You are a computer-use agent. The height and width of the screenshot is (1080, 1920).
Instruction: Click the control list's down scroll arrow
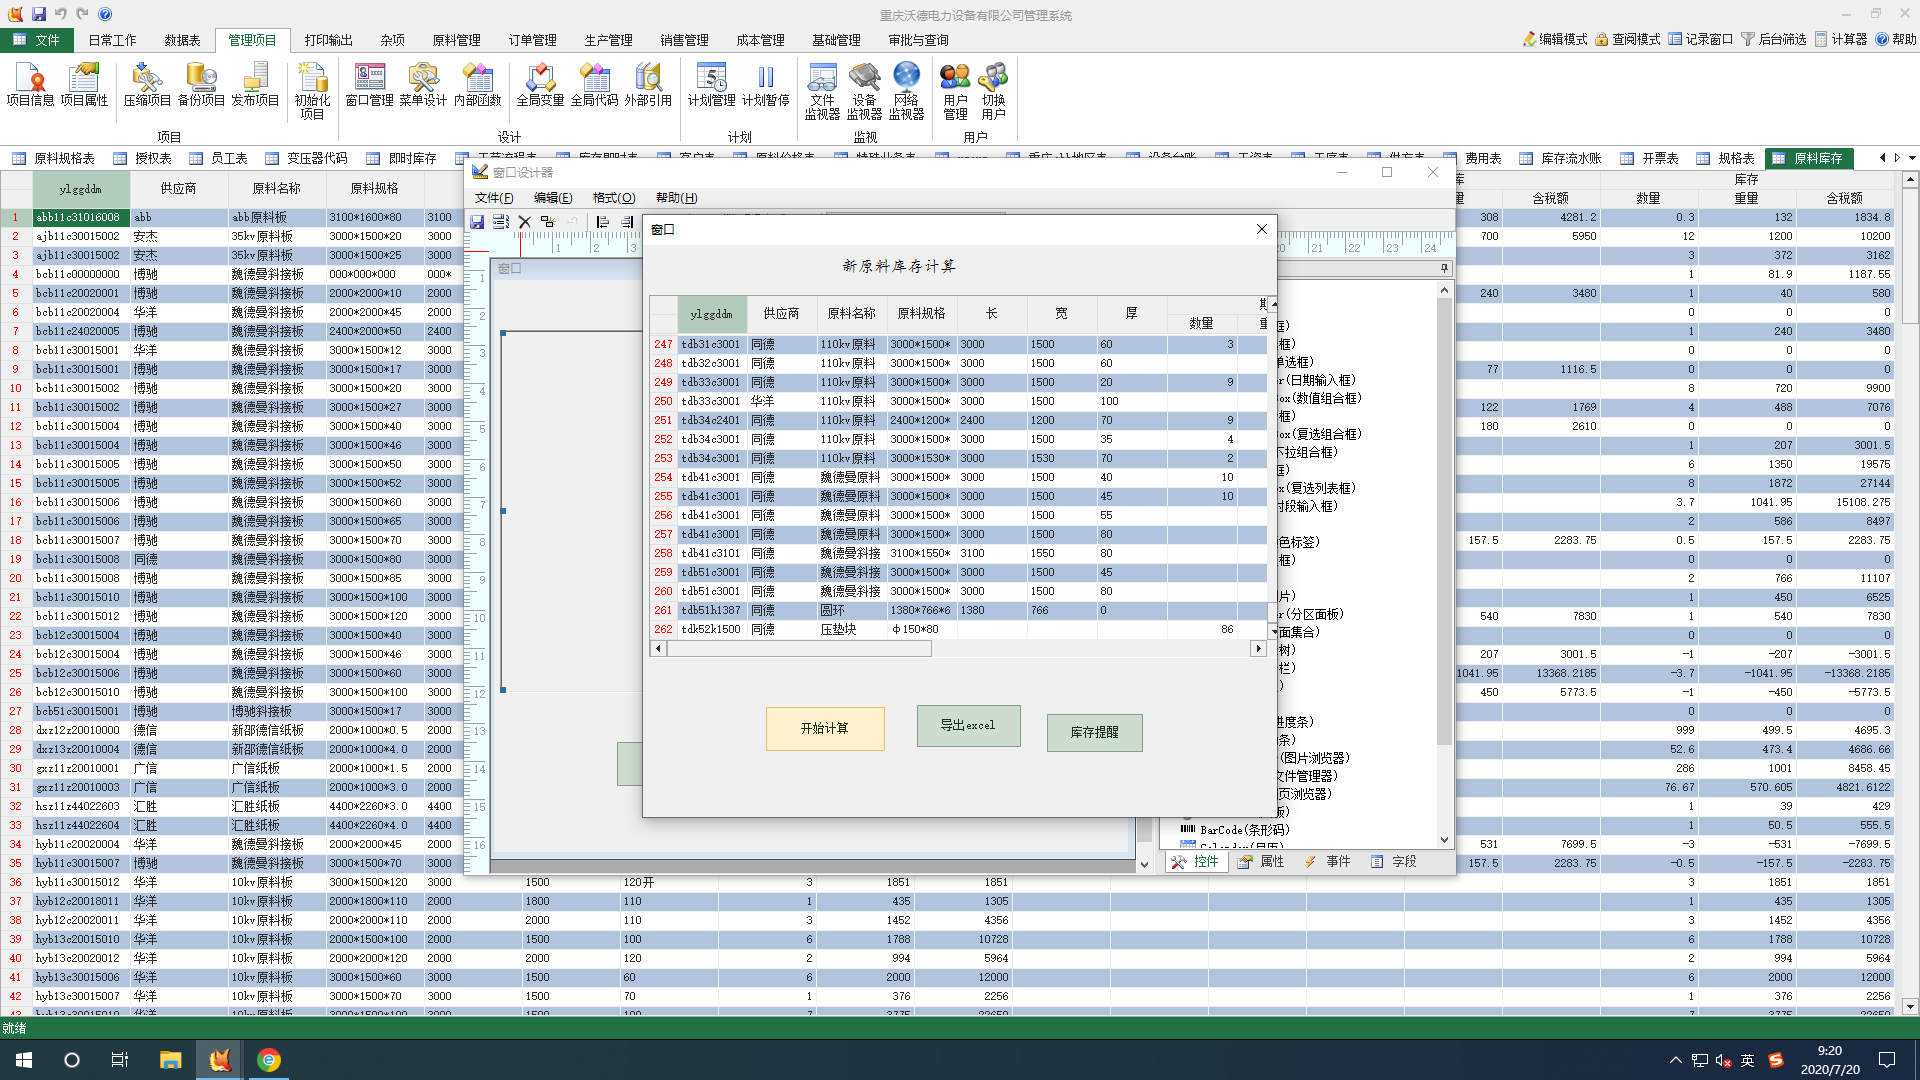(1444, 840)
